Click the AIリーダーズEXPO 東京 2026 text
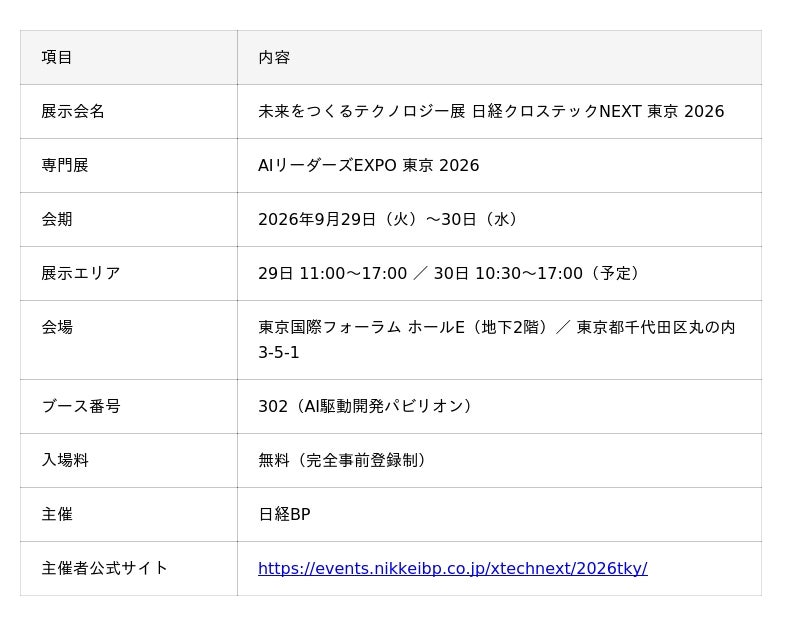 coord(369,165)
